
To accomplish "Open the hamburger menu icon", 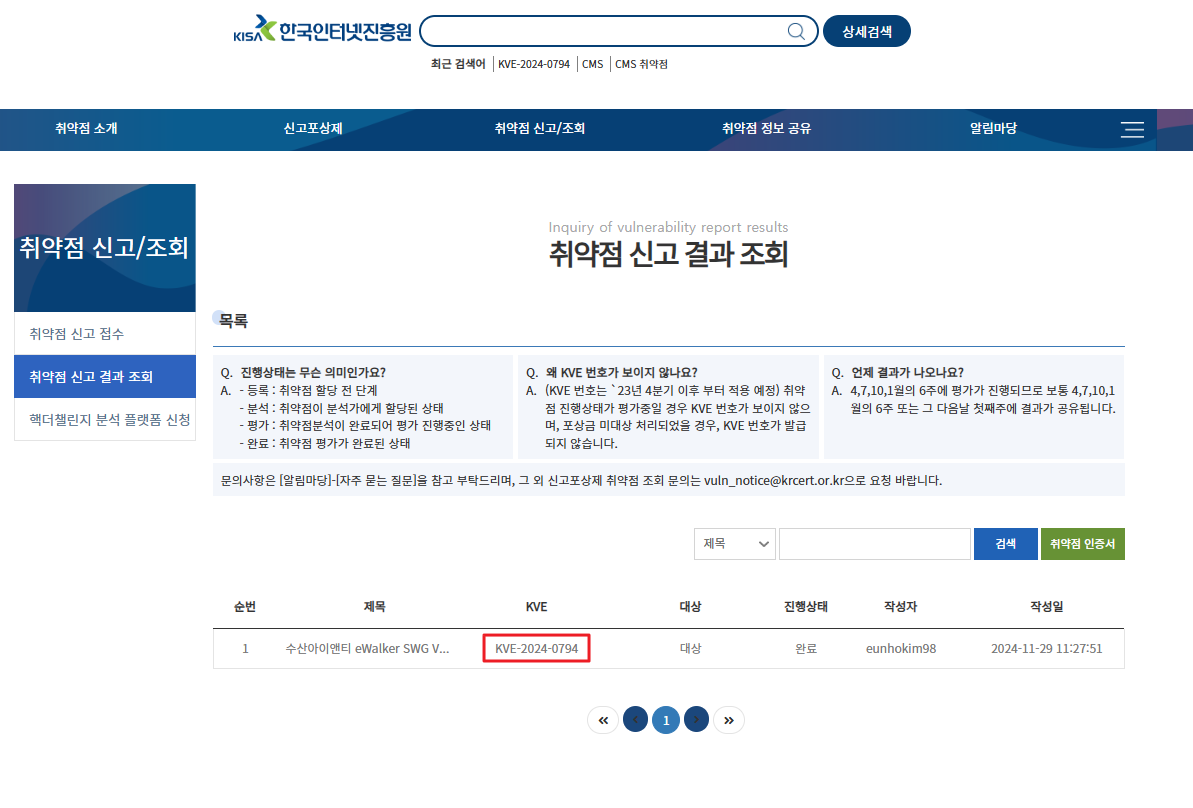I will (x=1132, y=129).
